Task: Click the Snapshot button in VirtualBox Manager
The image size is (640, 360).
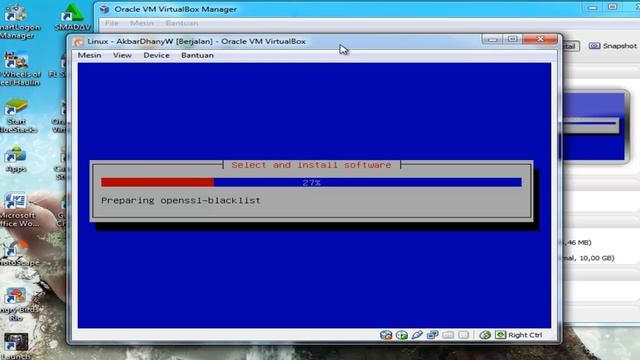Action: [x=613, y=46]
